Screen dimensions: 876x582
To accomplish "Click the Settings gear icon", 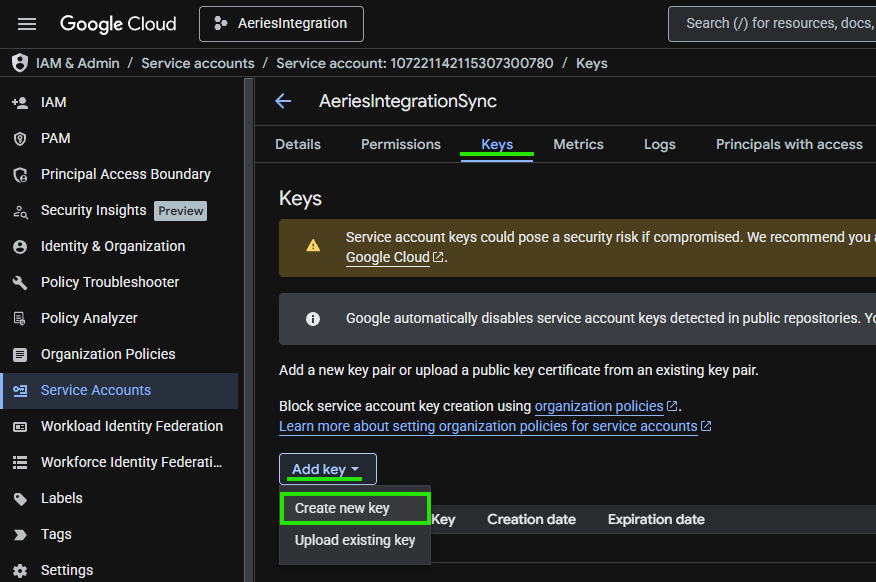I will click(20, 570).
